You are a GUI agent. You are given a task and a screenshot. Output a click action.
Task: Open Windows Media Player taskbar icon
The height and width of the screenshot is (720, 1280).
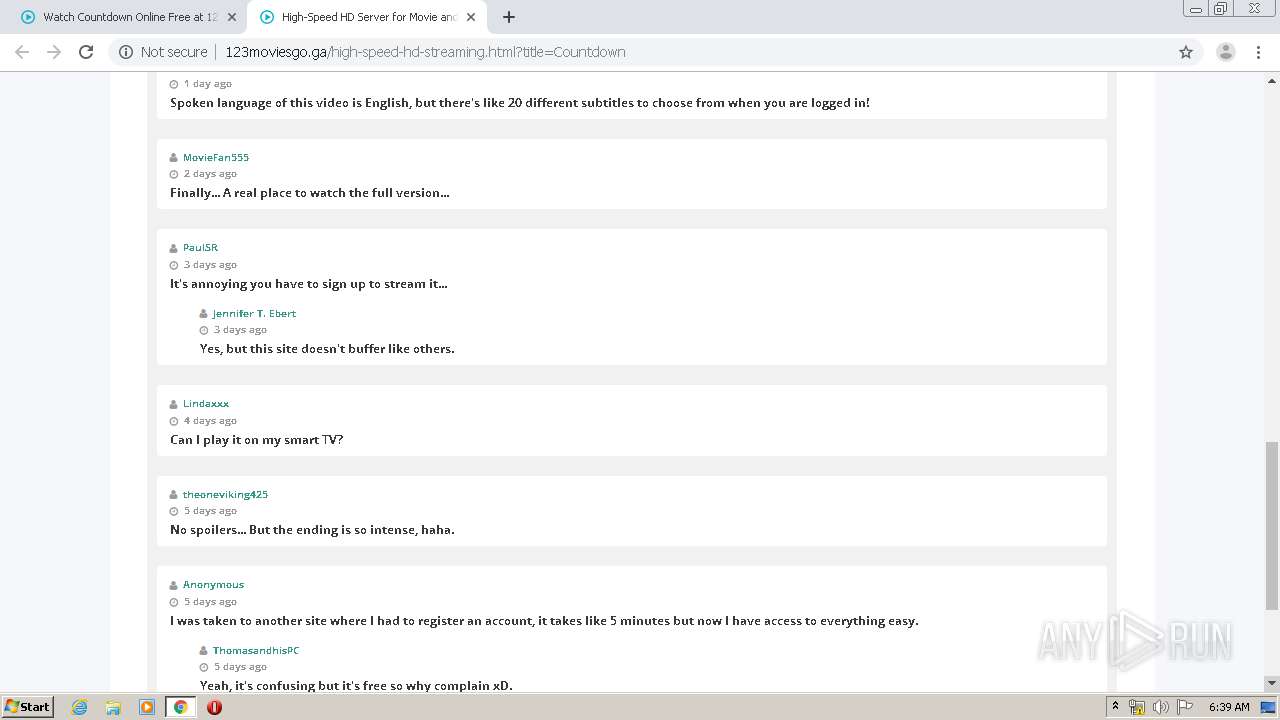point(147,707)
